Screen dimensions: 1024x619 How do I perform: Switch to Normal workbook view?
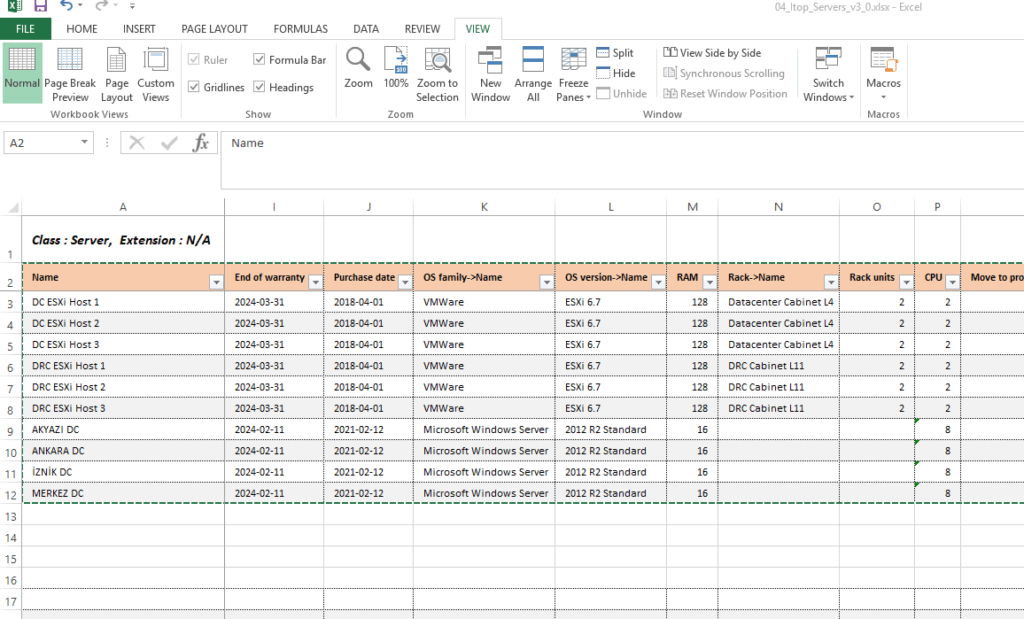pos(22,73)
